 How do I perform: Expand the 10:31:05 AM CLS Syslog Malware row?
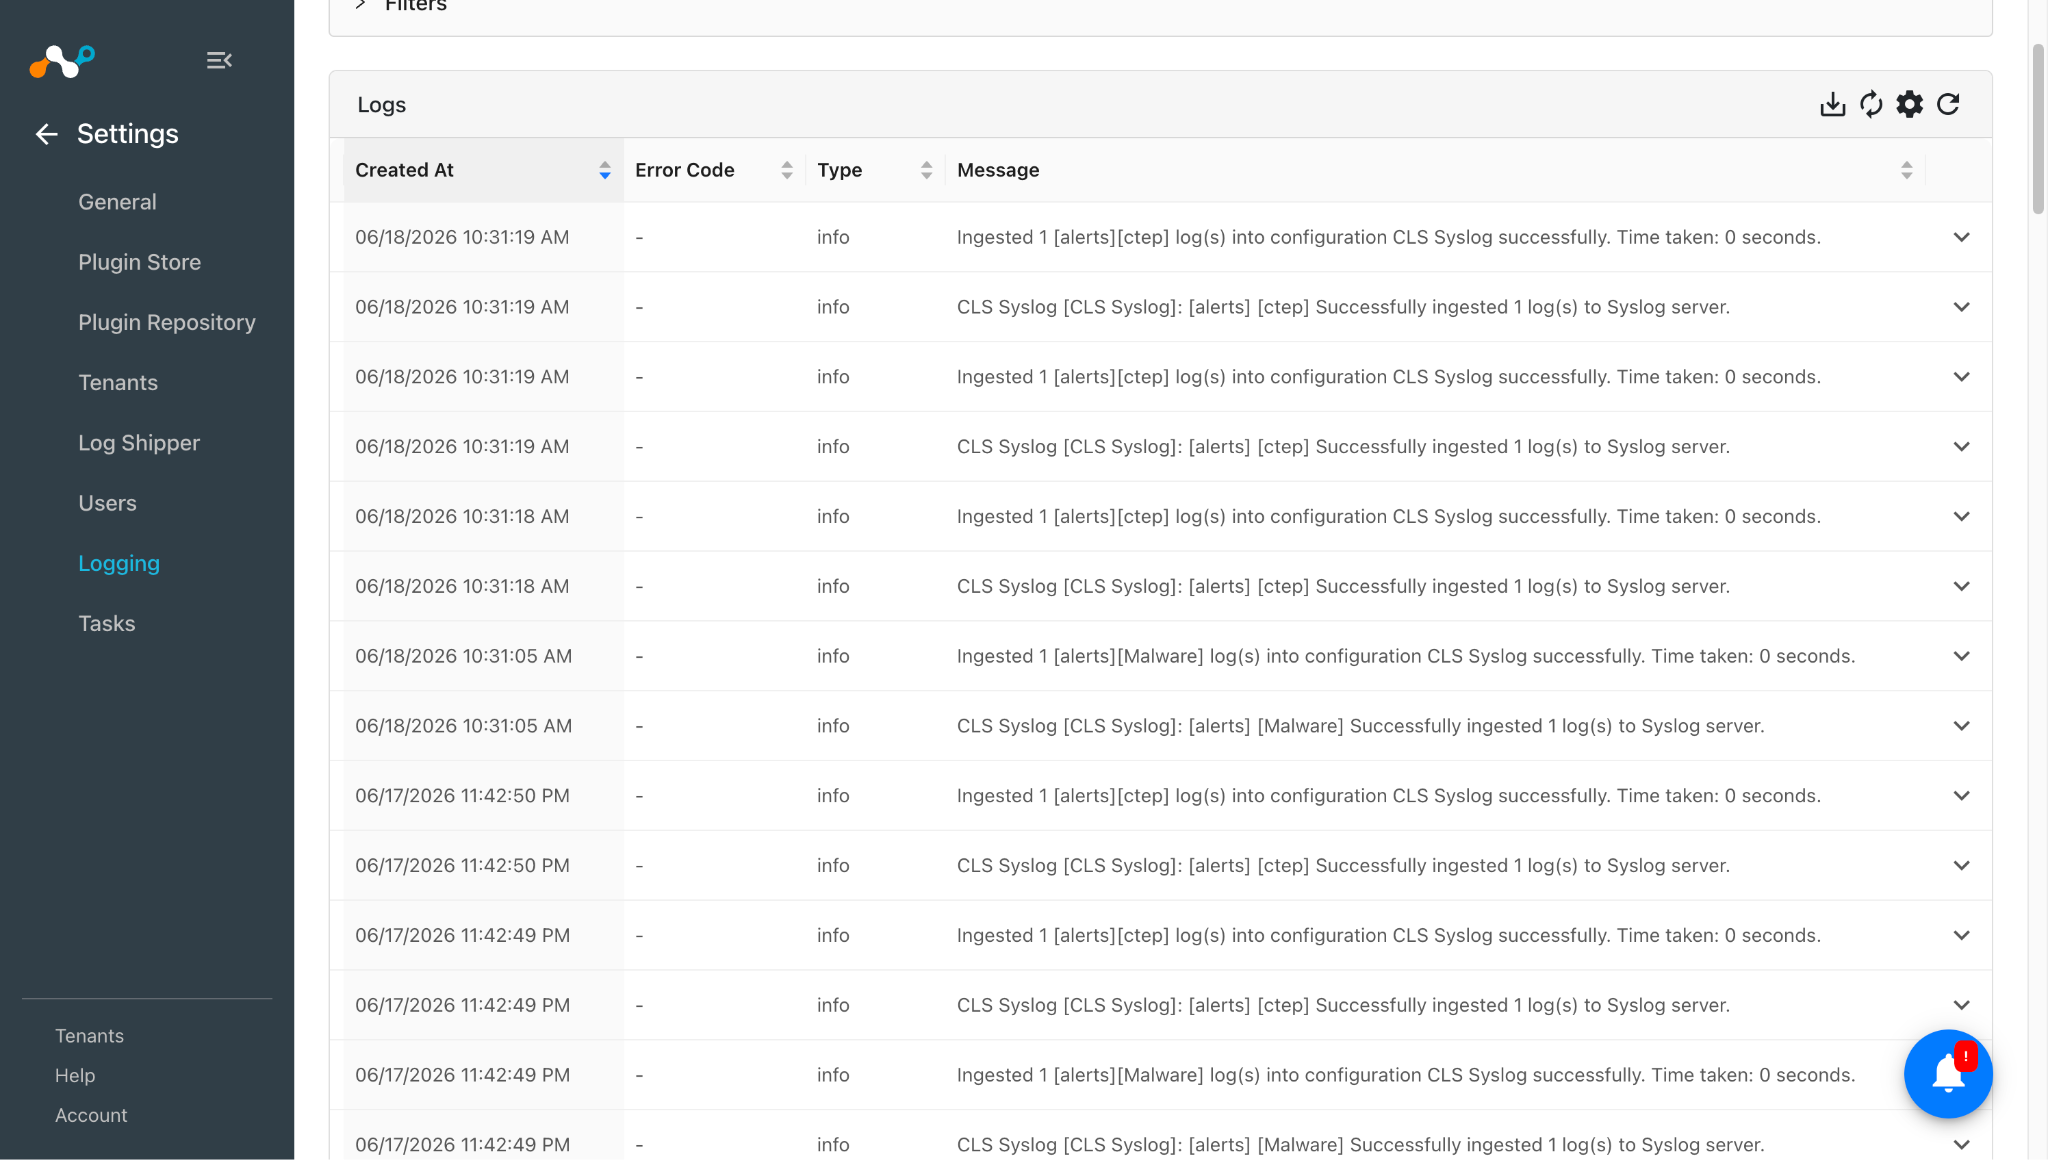point(1961,726)
